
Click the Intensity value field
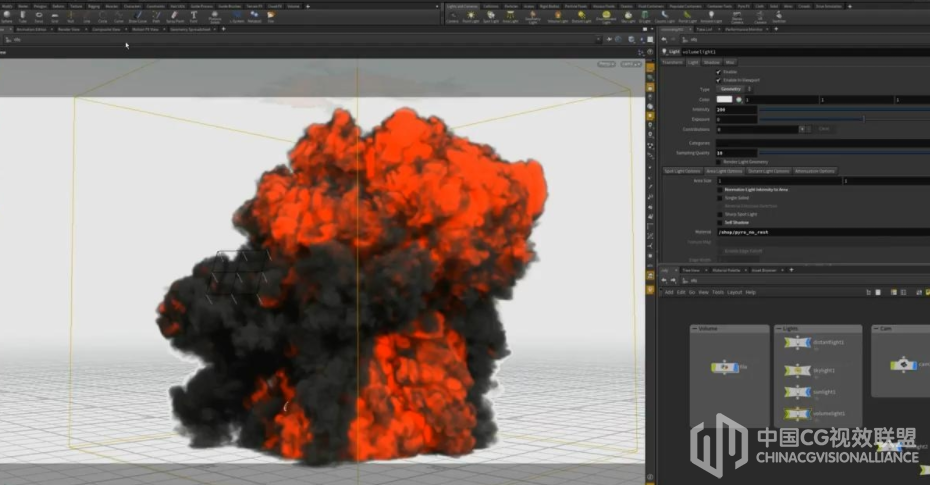[737, 110]
